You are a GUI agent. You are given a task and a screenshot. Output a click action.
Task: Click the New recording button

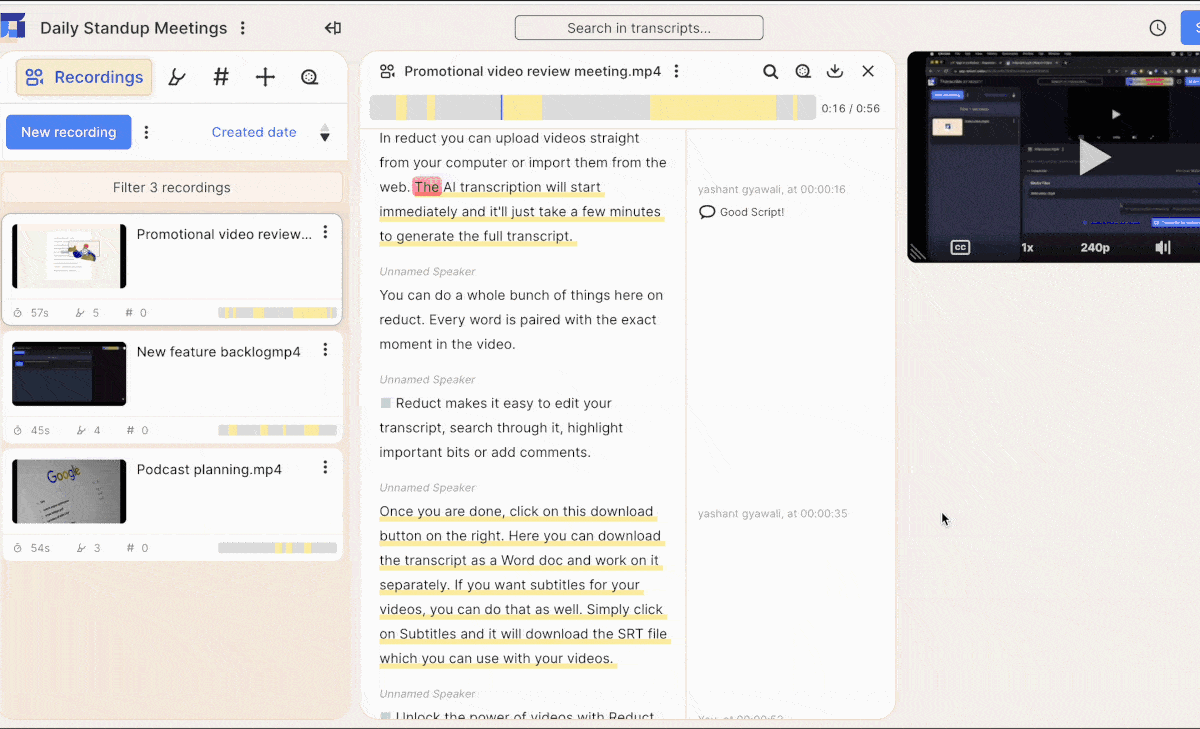pyautogui.click(x=69, y=132)
